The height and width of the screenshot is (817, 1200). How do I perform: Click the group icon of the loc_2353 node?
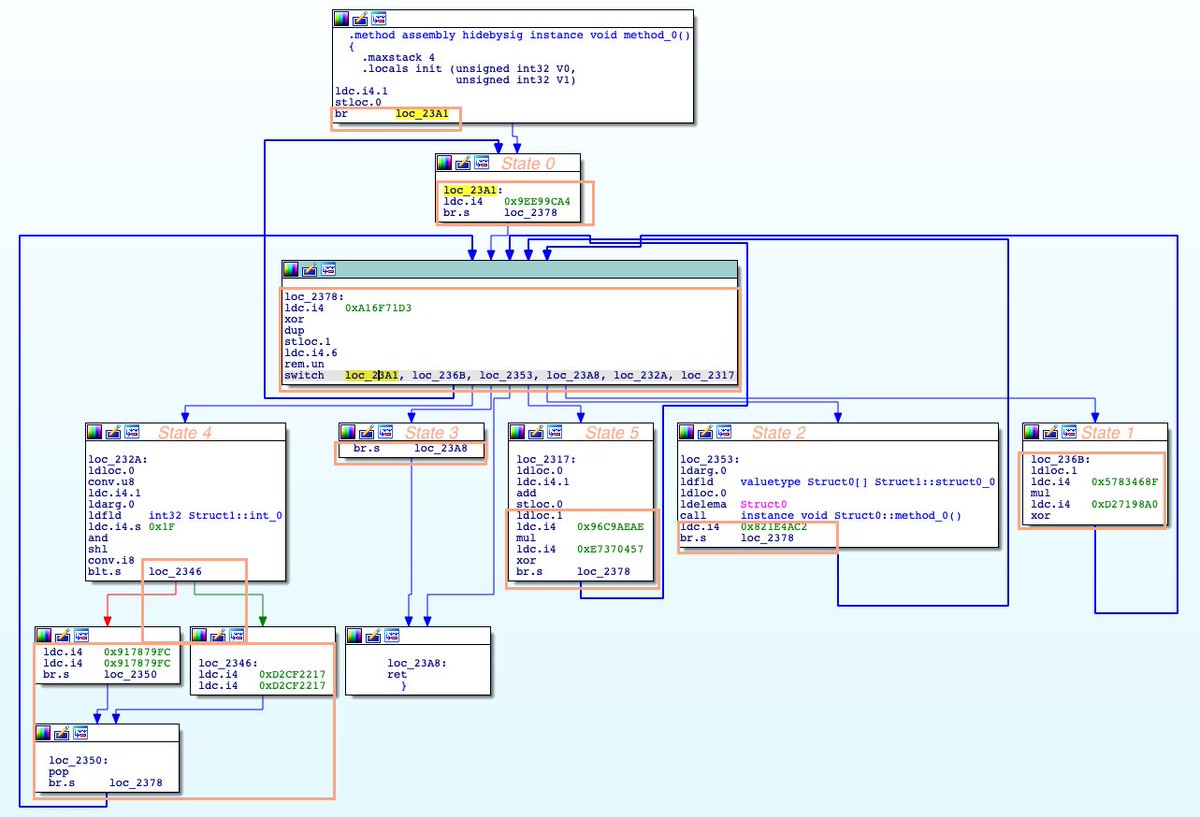[724, 432]
